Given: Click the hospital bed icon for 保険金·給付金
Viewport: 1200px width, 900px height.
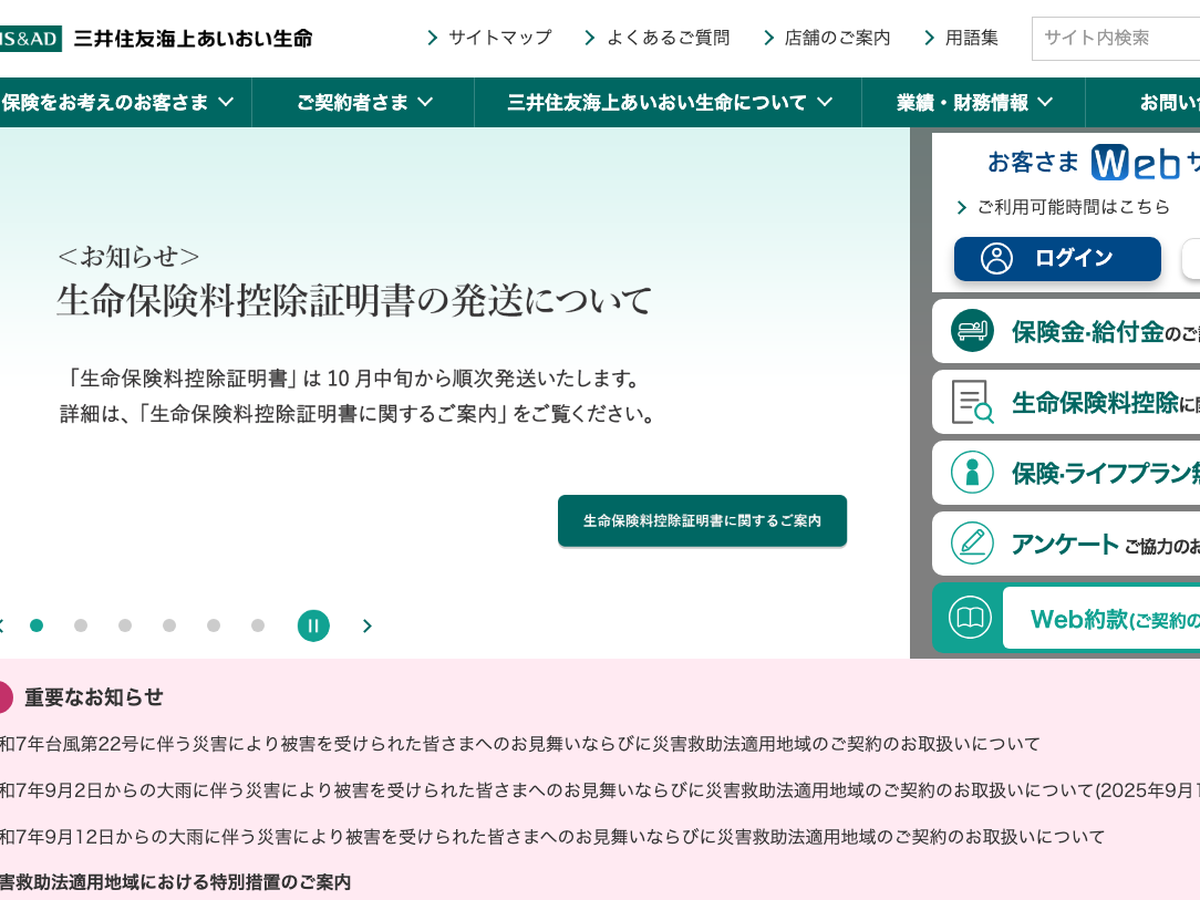Looking at the screenshot, I should click(x=971, y=331).
